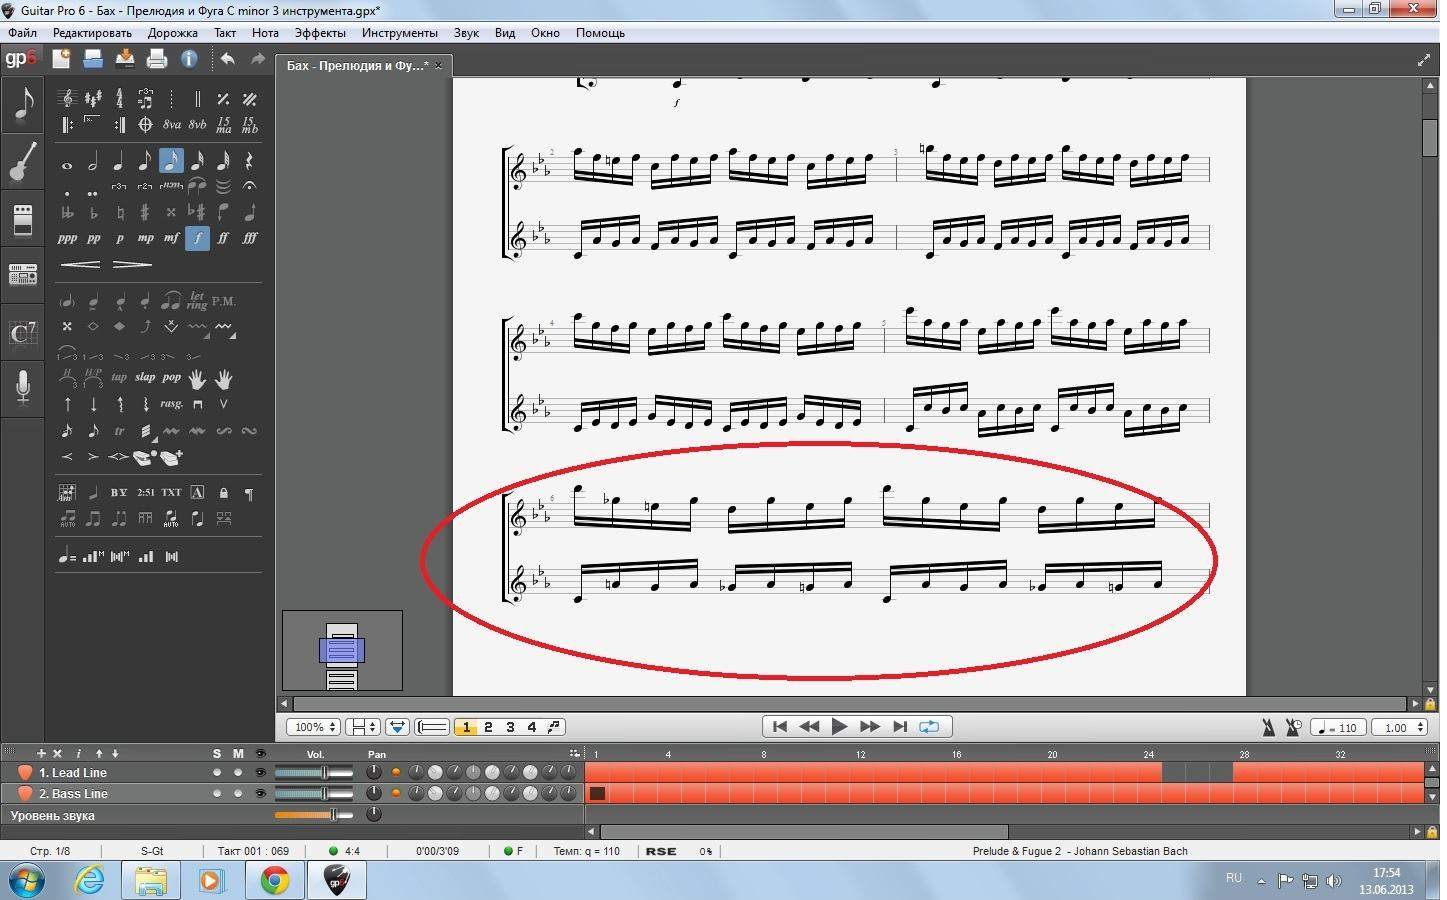Screen dimensions: 1447x900
Task: Solo the Bass Line track
Action: tap(217, 794)
